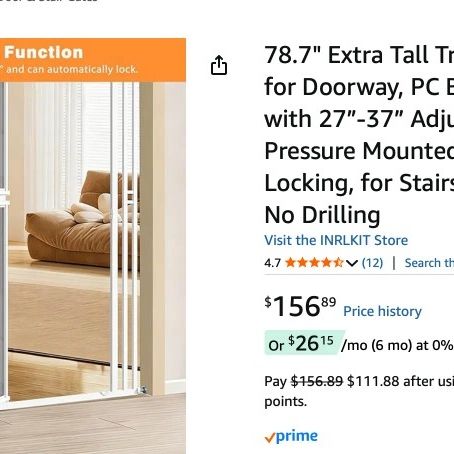
Task: Click the $111.88 after points price text
Action: (400, 381)
